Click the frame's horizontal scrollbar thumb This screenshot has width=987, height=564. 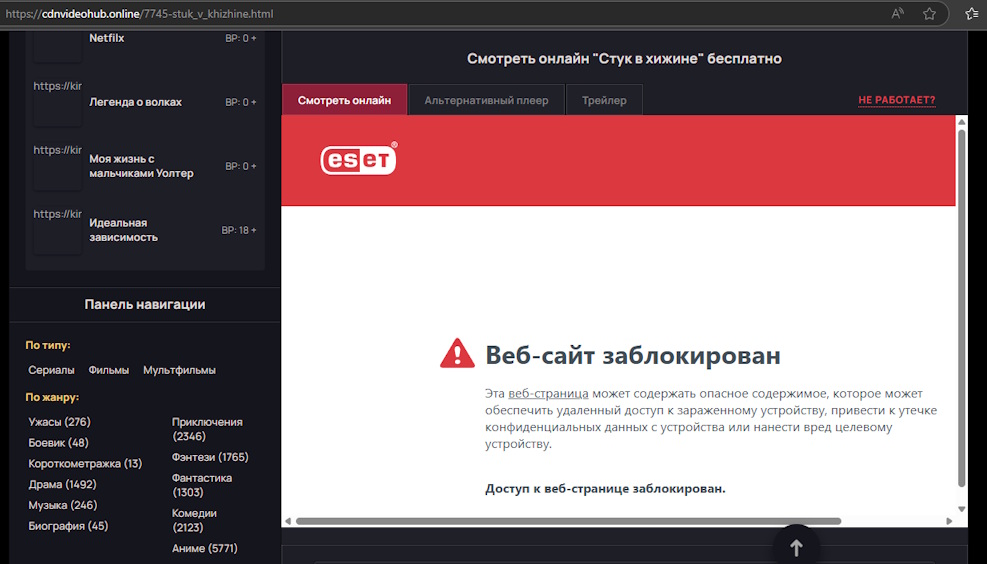coord(568,521)
